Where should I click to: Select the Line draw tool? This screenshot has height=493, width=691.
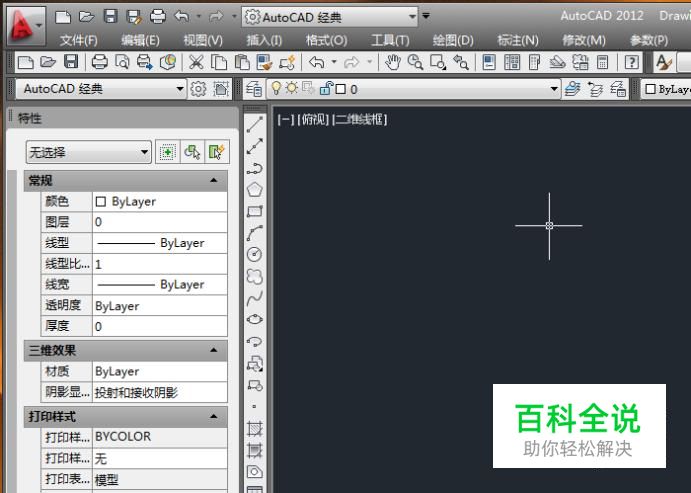tap(255, 124)
